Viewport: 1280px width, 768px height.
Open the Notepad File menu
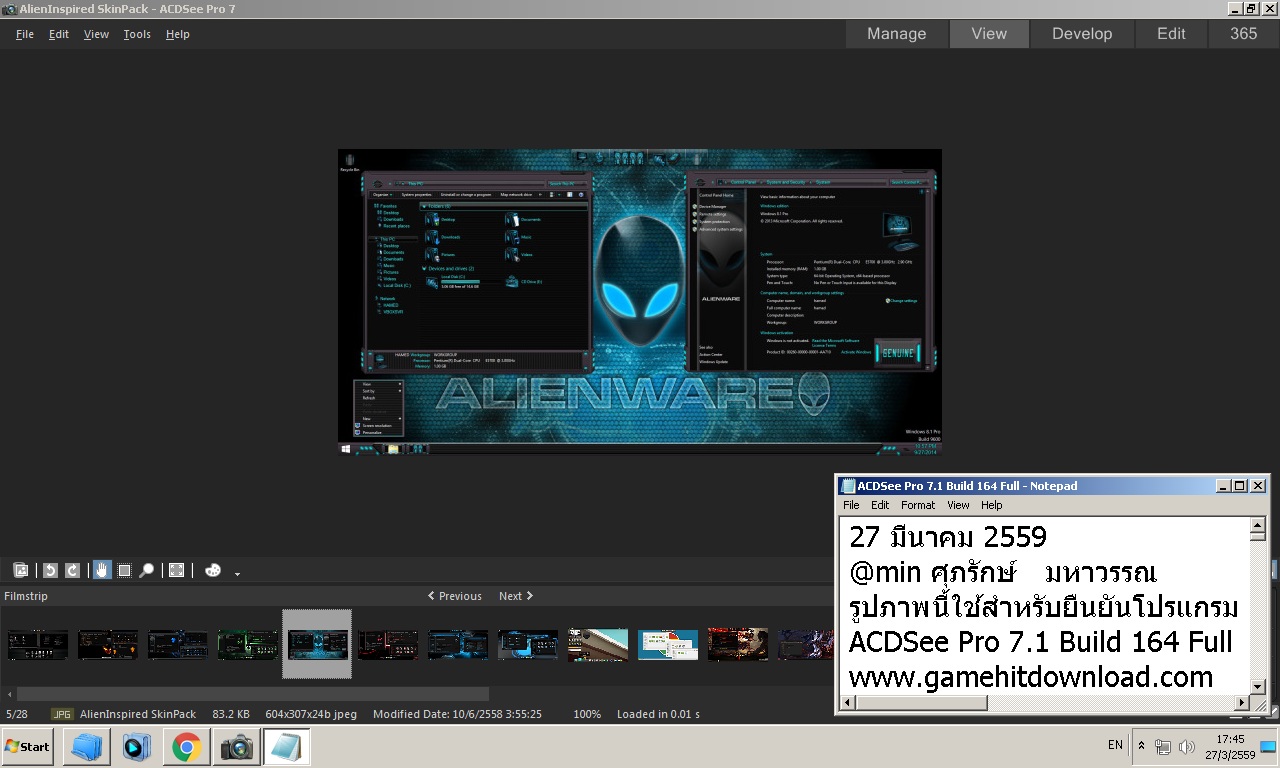pyautogui.click(x=851, y=505)
